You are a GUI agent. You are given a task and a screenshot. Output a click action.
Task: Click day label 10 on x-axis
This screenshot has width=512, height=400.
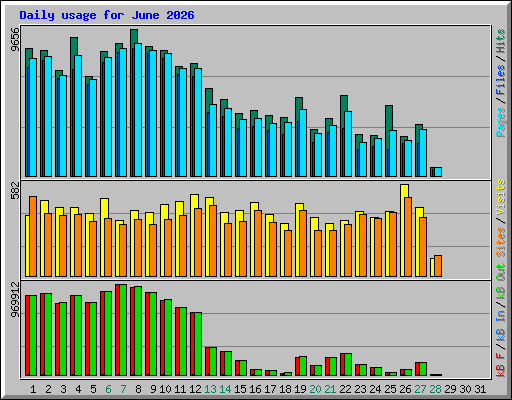(x=165, y=389)
